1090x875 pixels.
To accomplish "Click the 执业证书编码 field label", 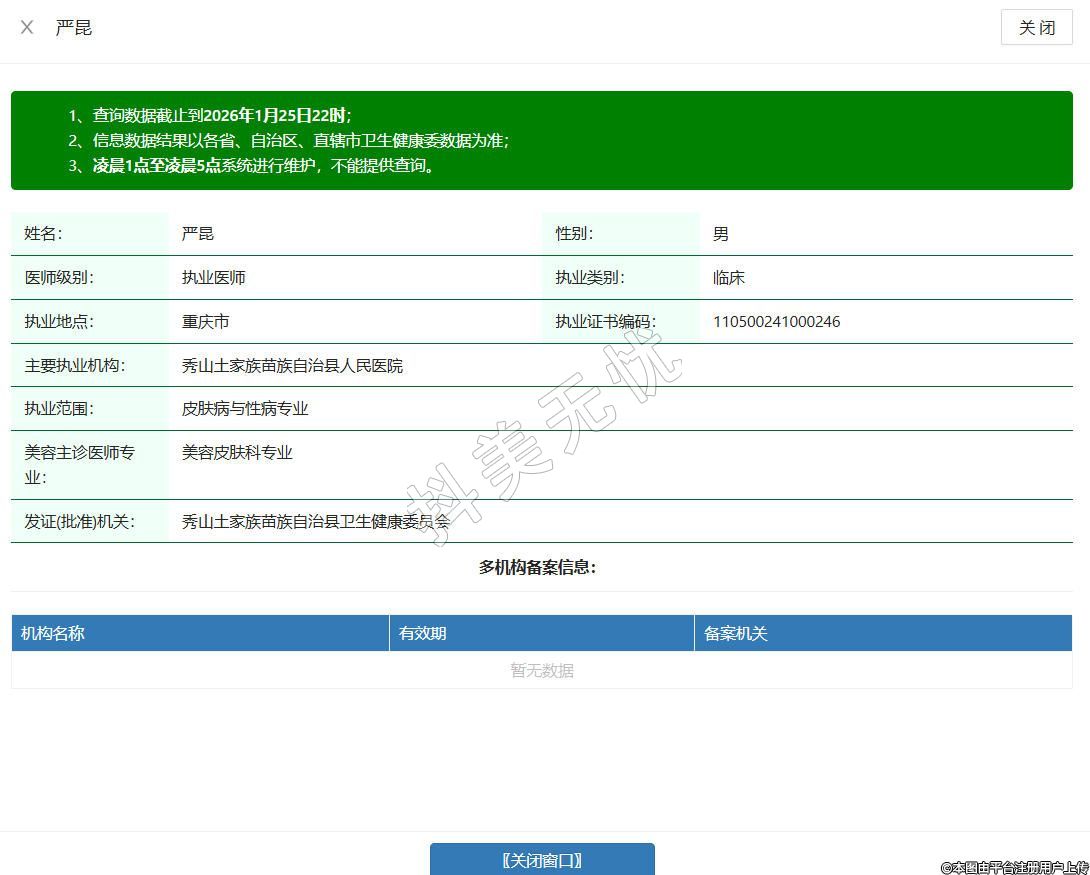I will [605, 322].
